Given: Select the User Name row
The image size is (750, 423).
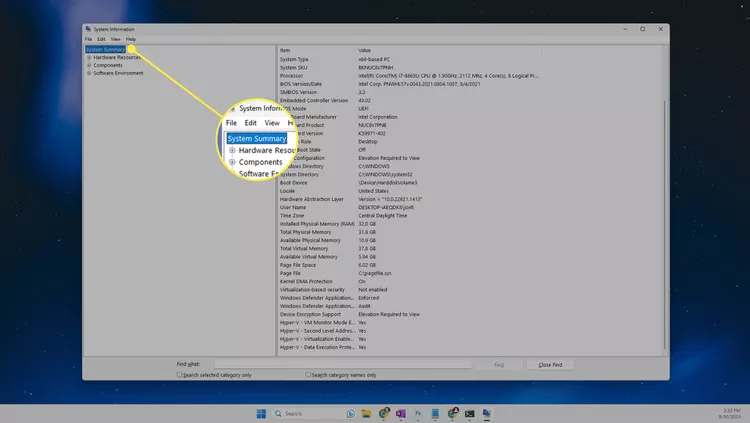Looking at the screenshot, I should 471,207.
